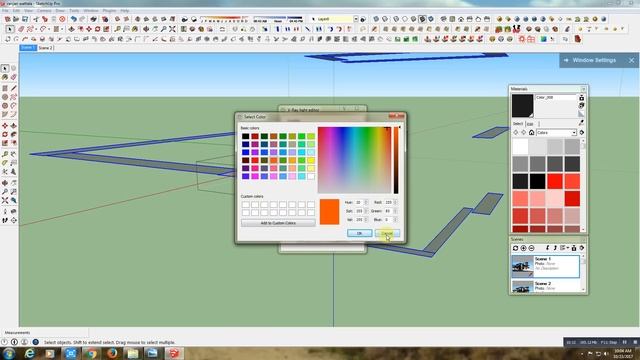This screenshot has height=360, width=640.
Task: Open the File menu
Action: point(5,11)
